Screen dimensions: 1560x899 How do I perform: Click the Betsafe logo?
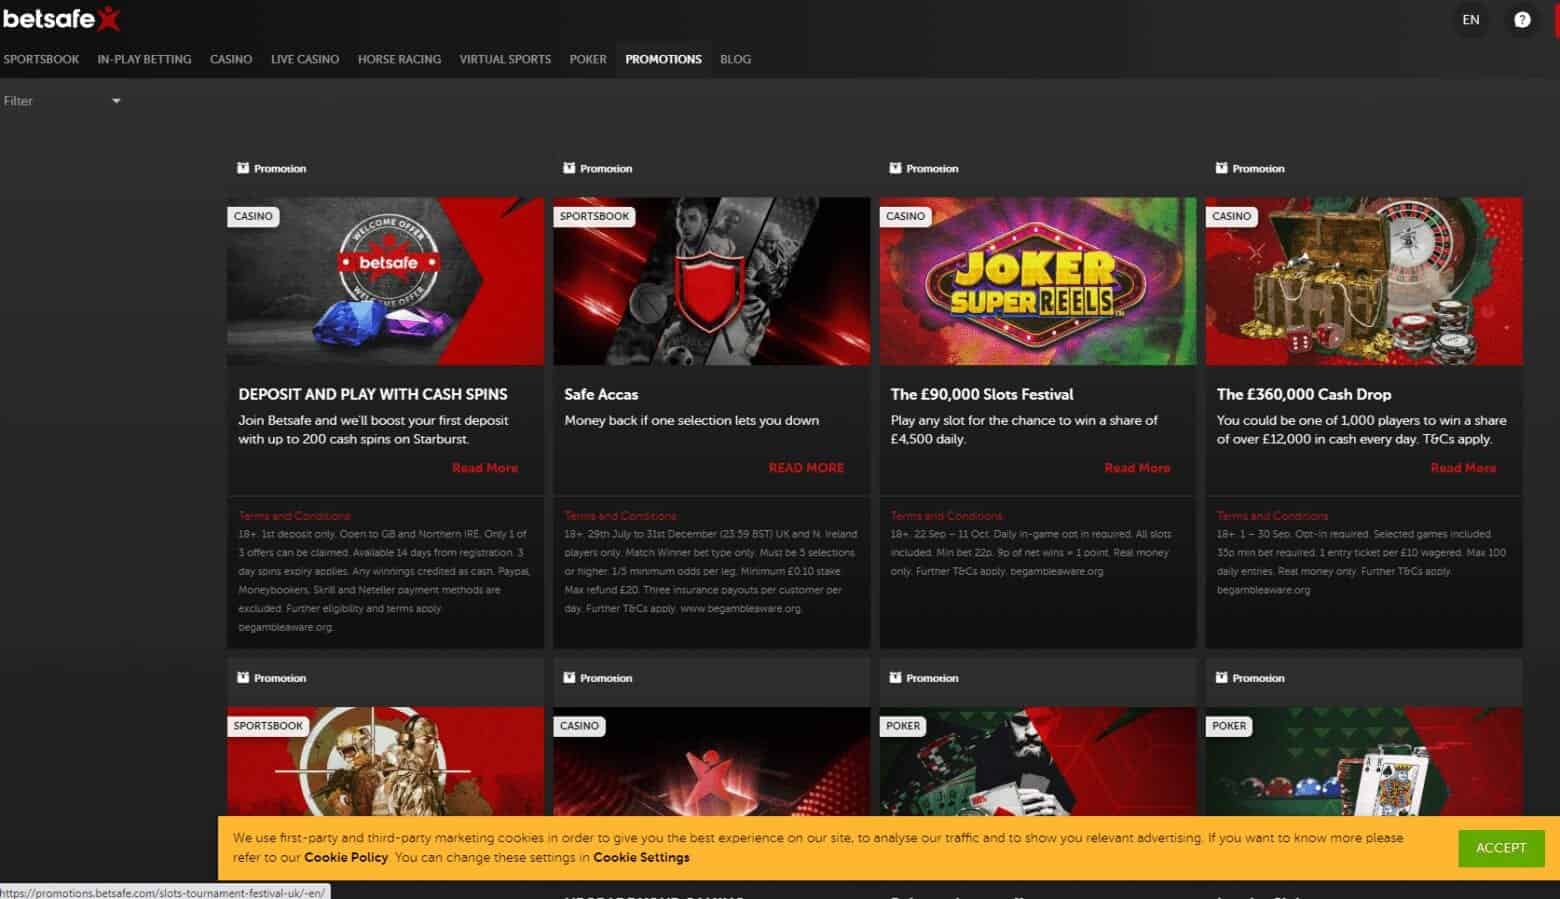tap(61, 17)
